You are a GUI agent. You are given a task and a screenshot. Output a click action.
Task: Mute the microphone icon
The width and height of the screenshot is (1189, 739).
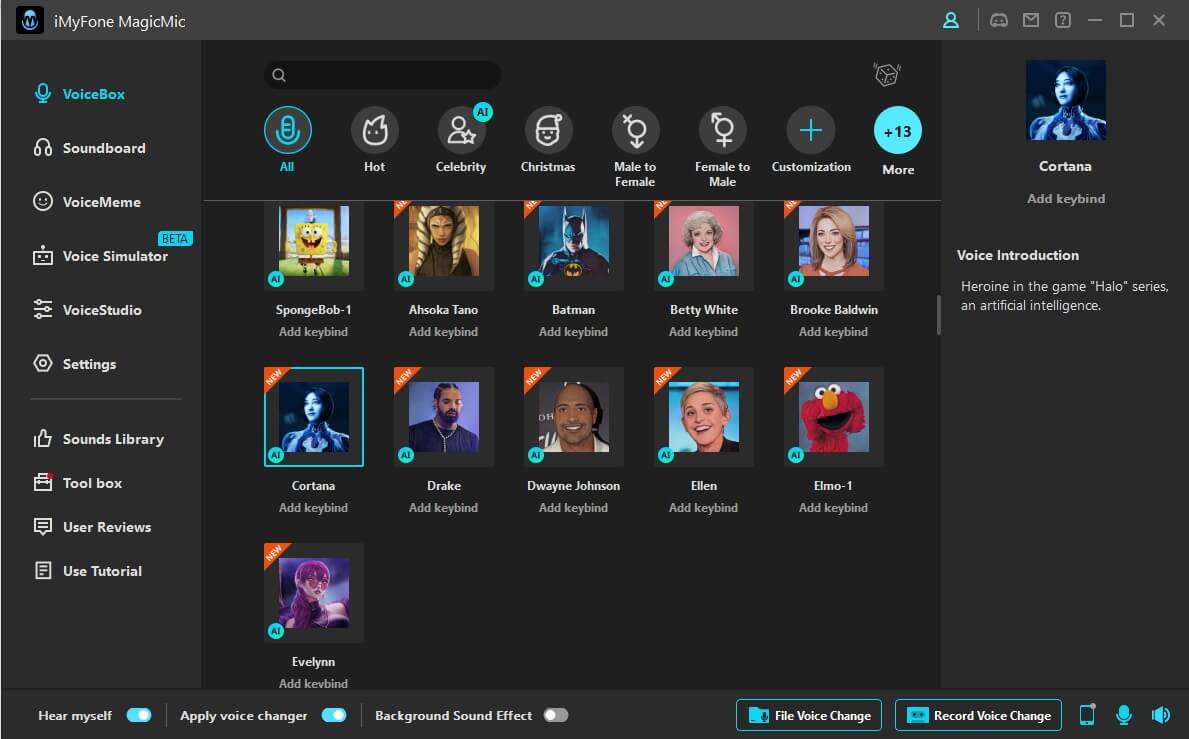point(1124,715)
